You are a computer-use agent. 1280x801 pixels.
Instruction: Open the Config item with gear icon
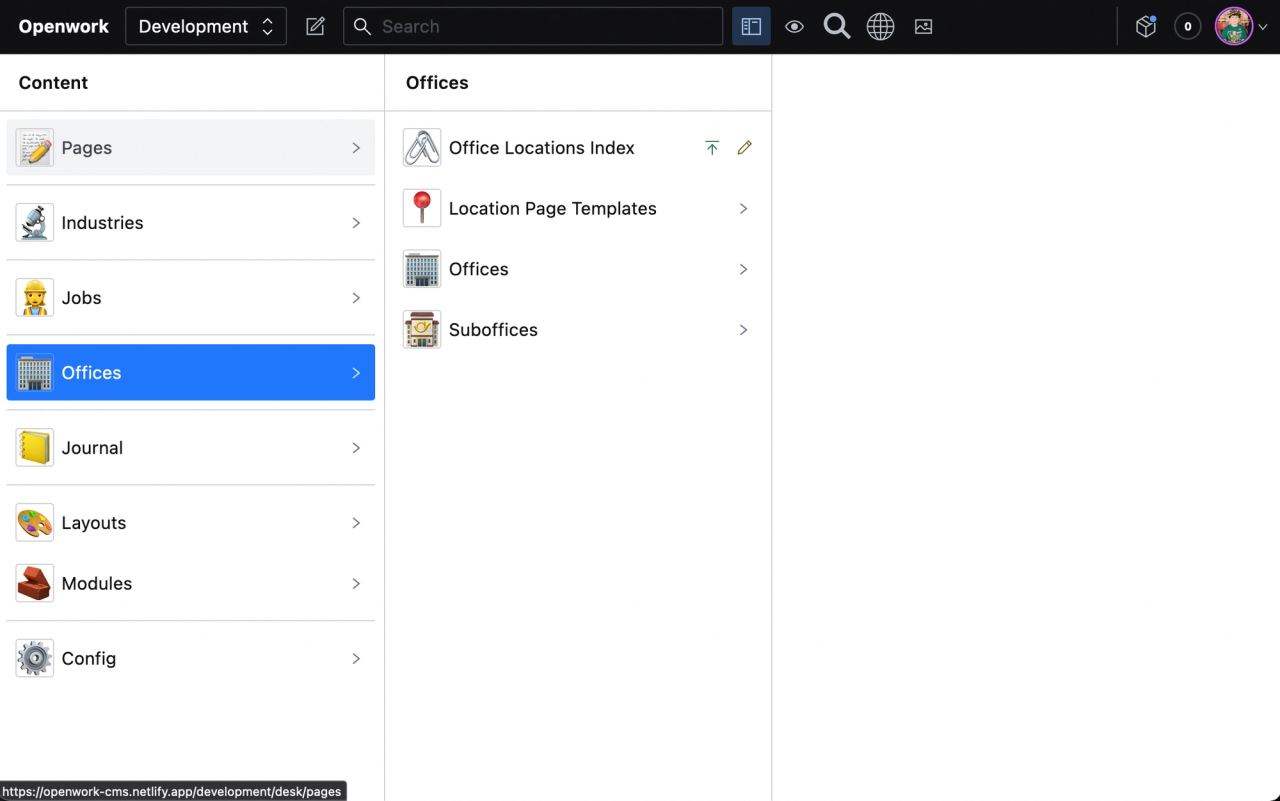point(191,659)
